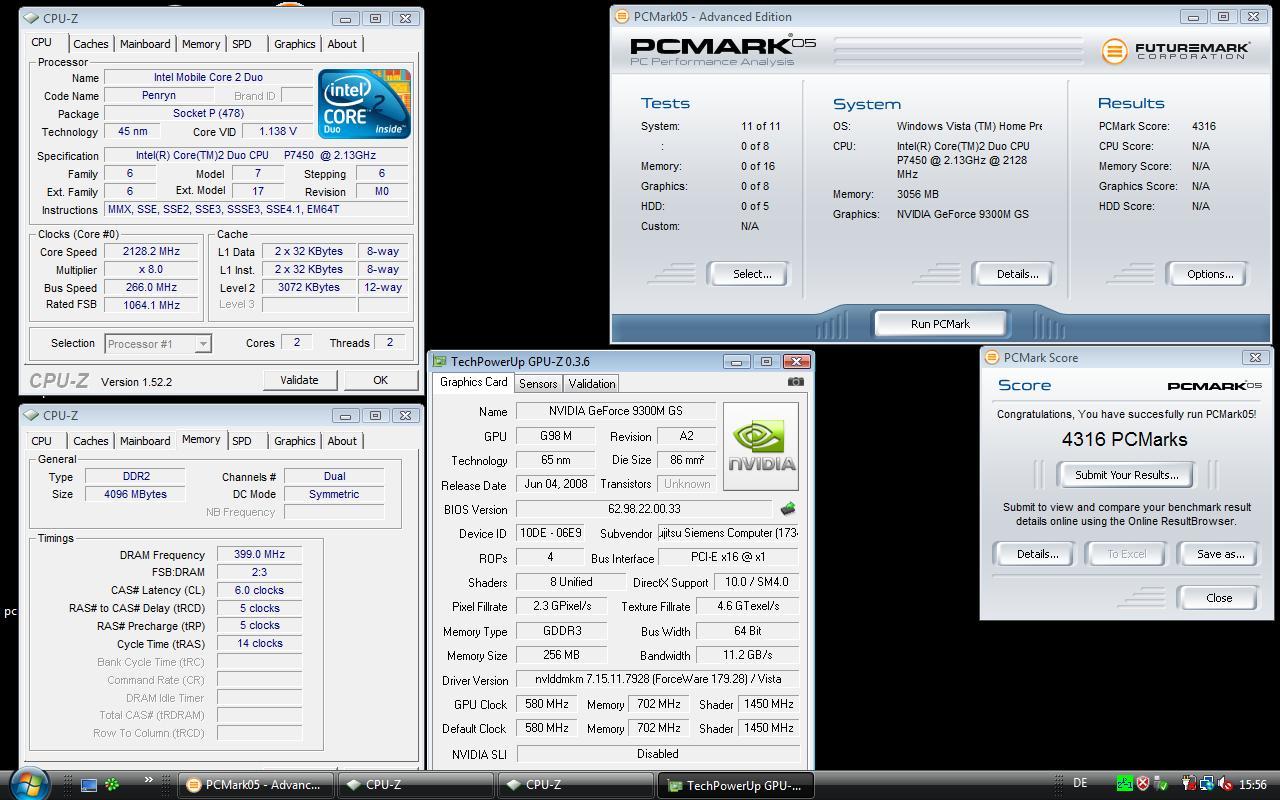Click OK in the top CPU-Z window
Viewport: 1280px width, 800px height.
click(380, 380)
